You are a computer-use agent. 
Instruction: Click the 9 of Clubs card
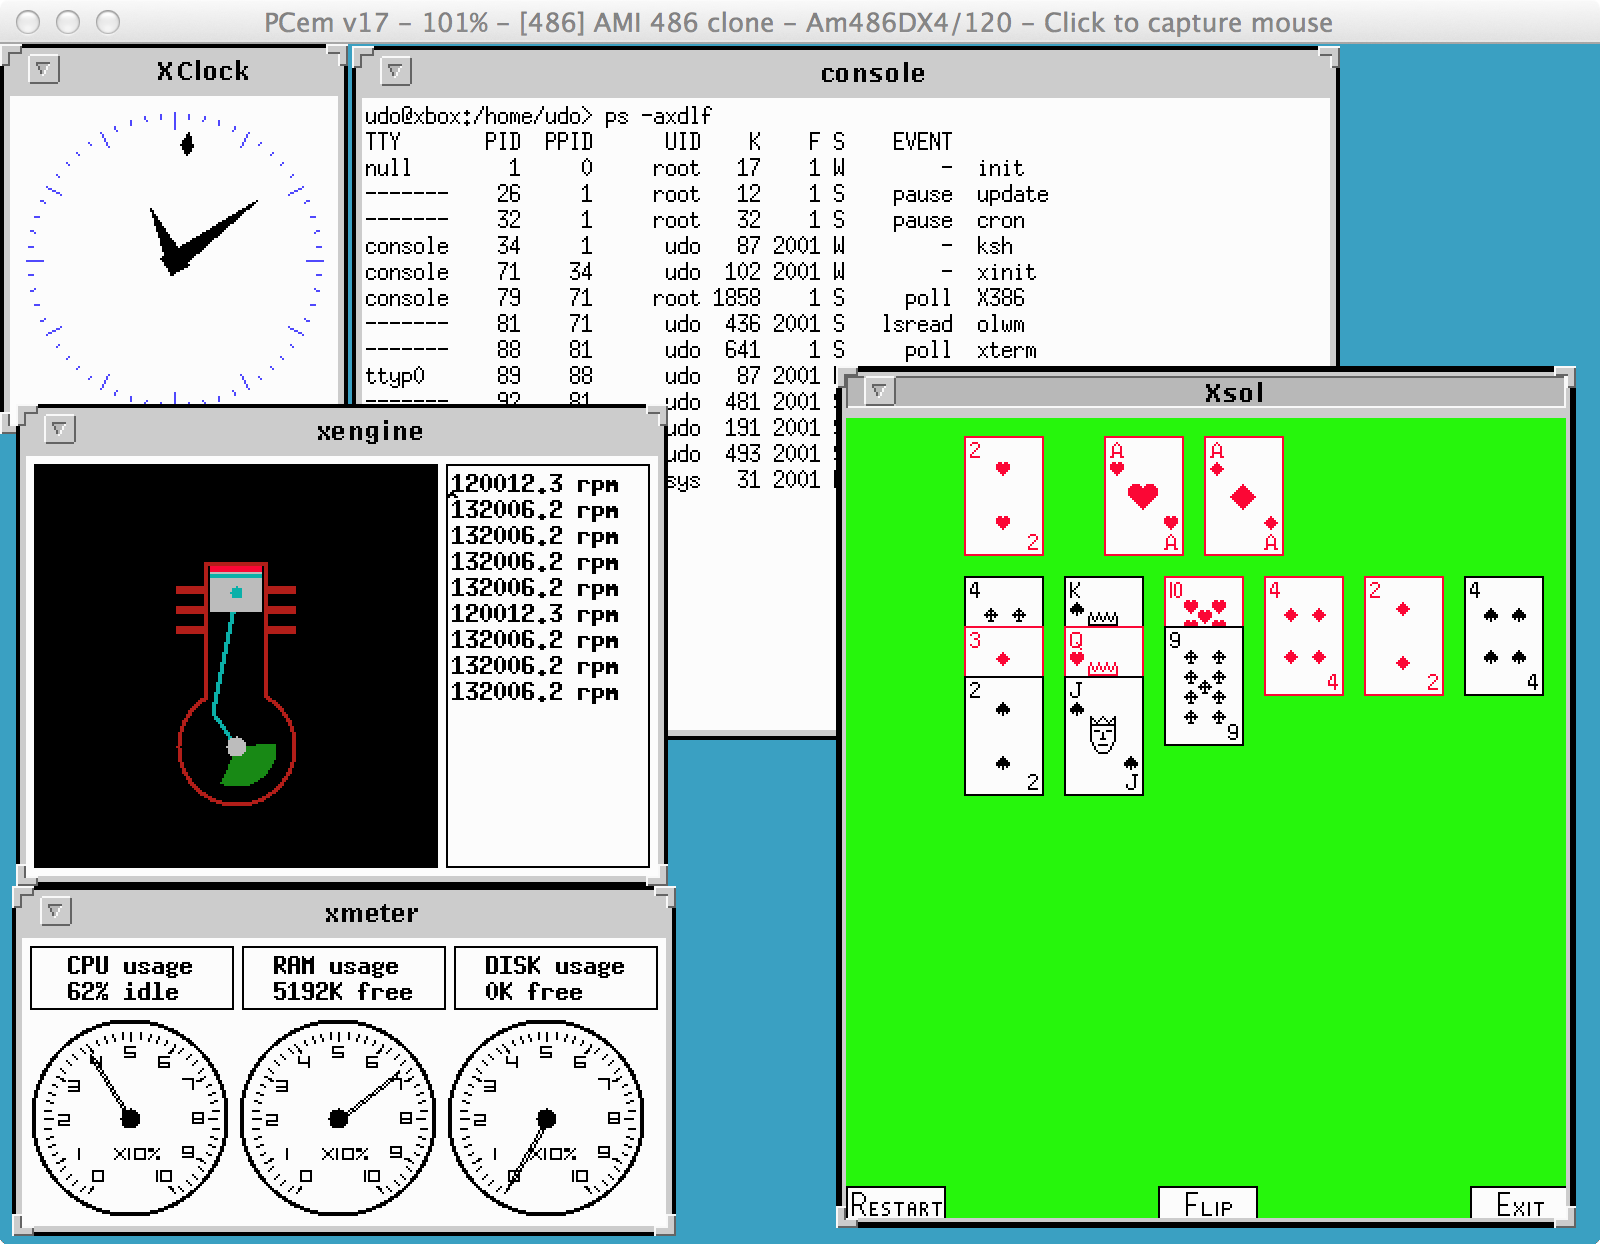1203,688
